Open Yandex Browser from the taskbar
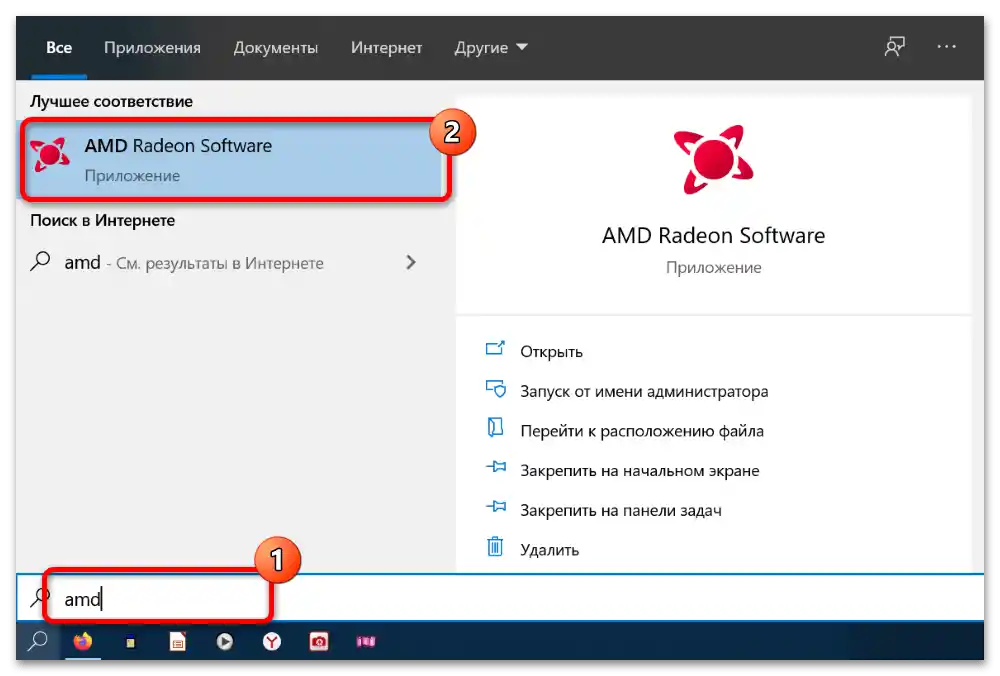Screen dimensions: 1000x676 [272, 641]
